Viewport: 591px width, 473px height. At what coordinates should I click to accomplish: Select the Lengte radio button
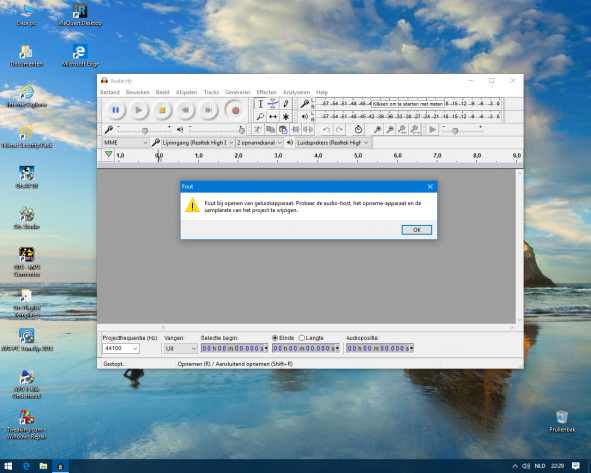point(302,338)
